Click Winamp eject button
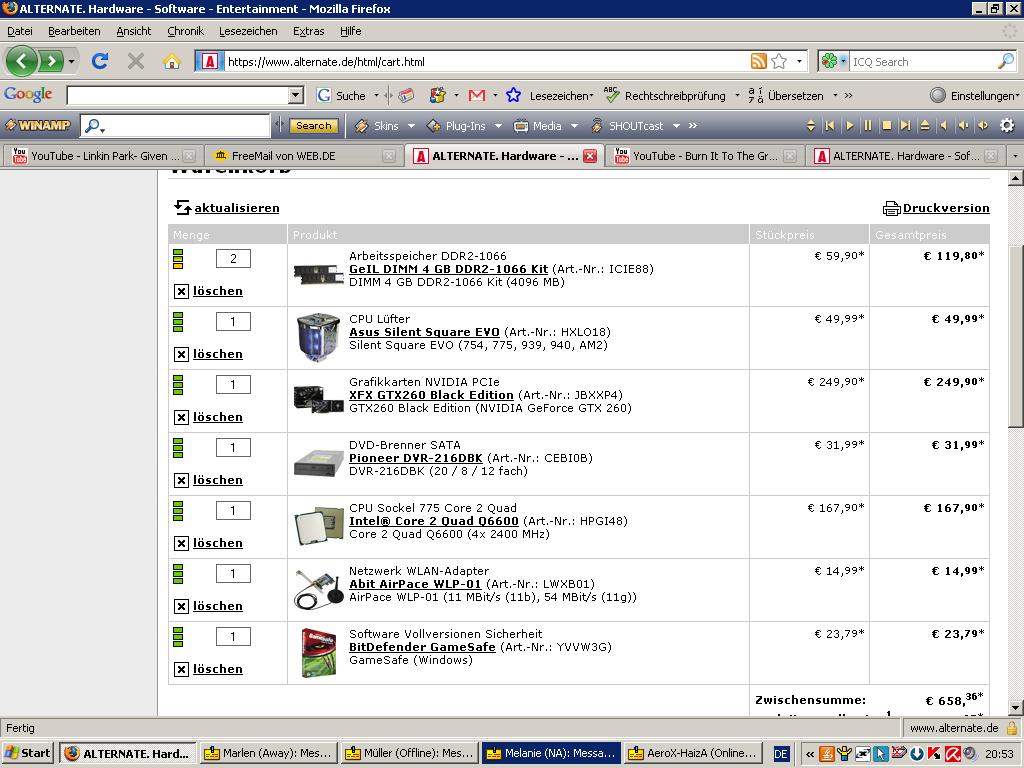The width and height of the screenshot is (1024, 768). (925, 125)
